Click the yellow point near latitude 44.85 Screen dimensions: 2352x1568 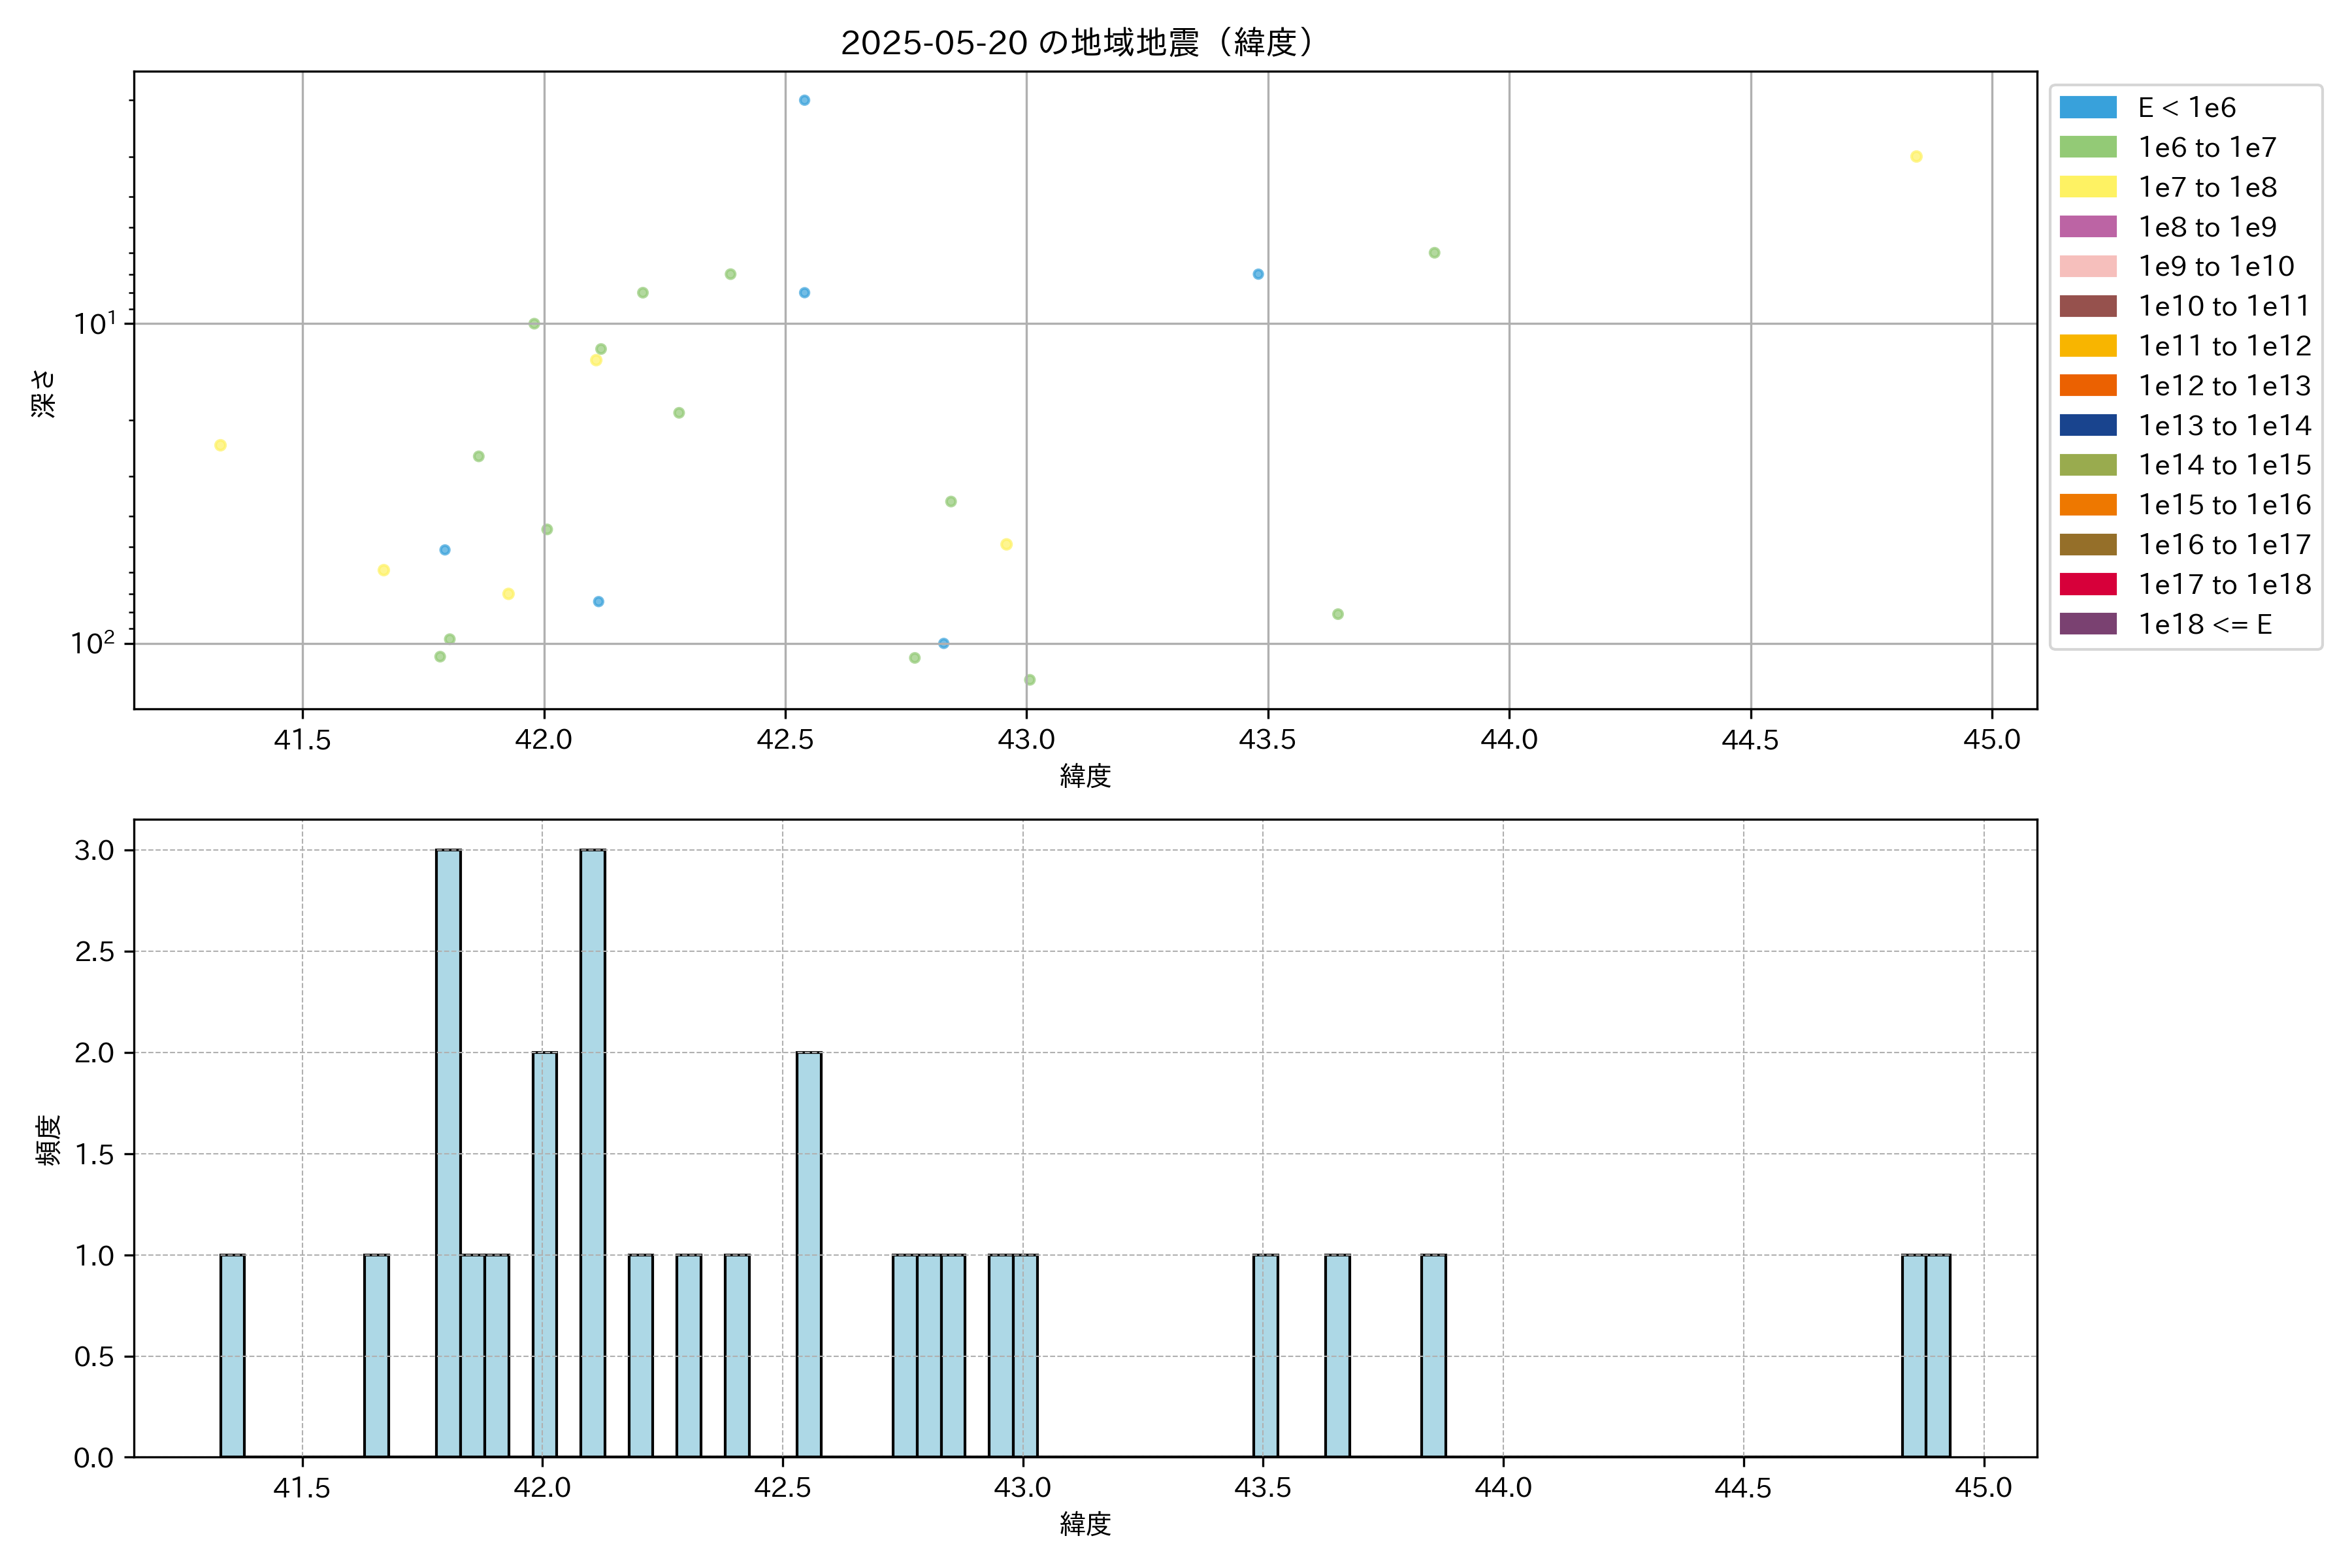click(x=1916, y=157)
